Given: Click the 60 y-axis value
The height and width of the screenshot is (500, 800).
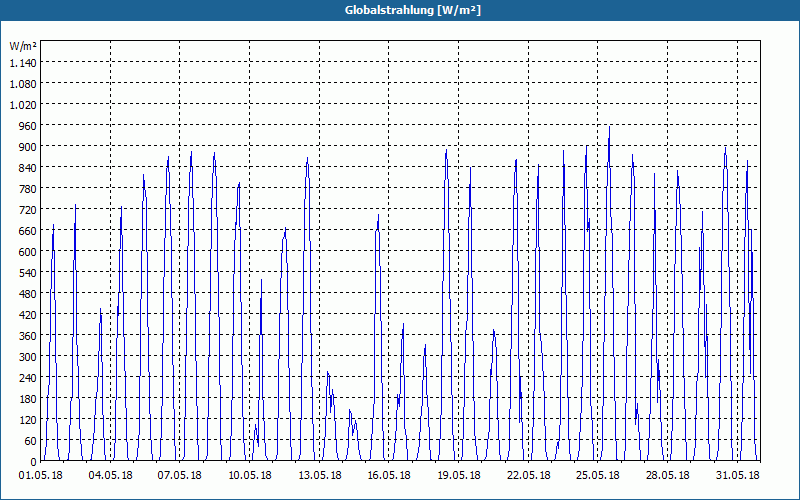Looking at the screenshot, I should 31,441.
